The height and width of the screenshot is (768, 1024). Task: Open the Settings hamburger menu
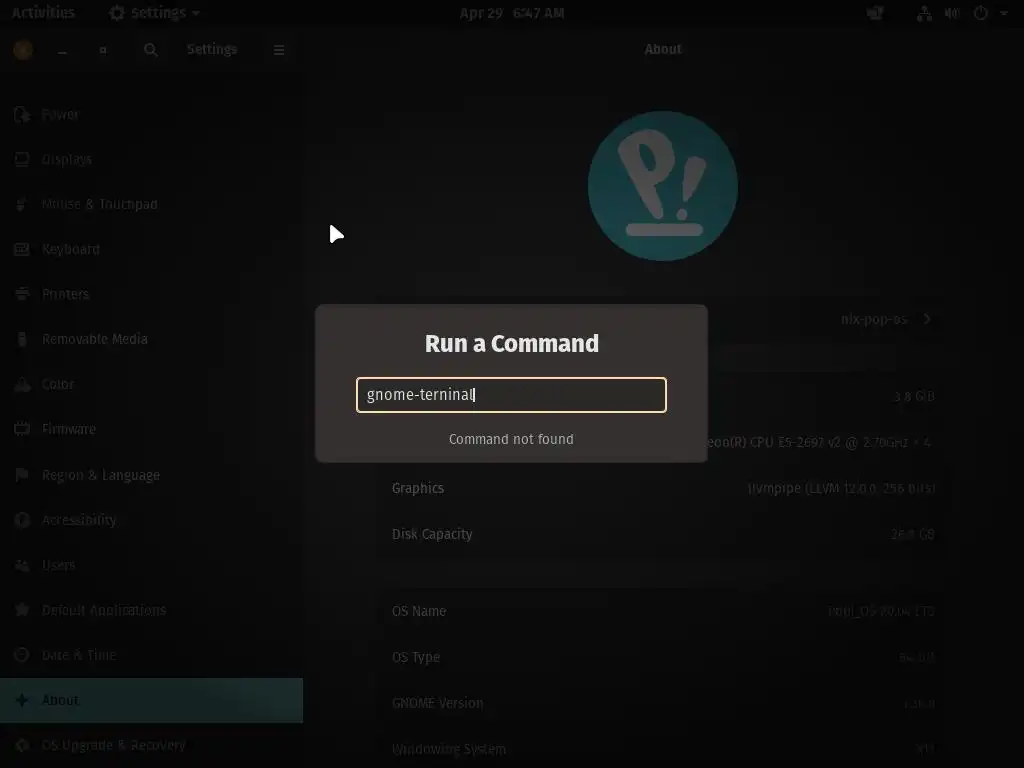click(279, 50)
